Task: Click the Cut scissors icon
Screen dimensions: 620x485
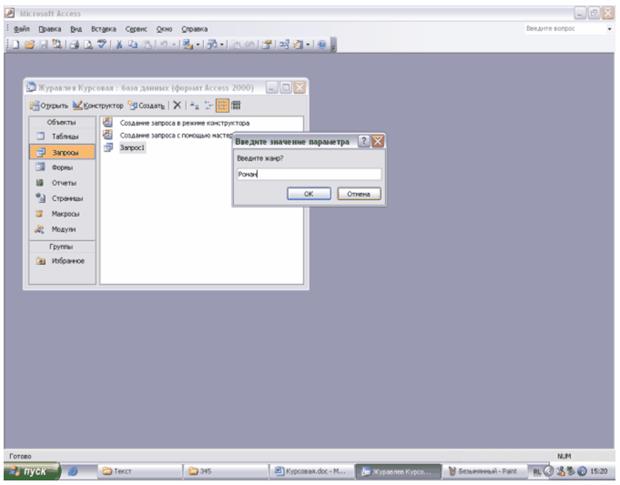Action: [x=118, y=44]
